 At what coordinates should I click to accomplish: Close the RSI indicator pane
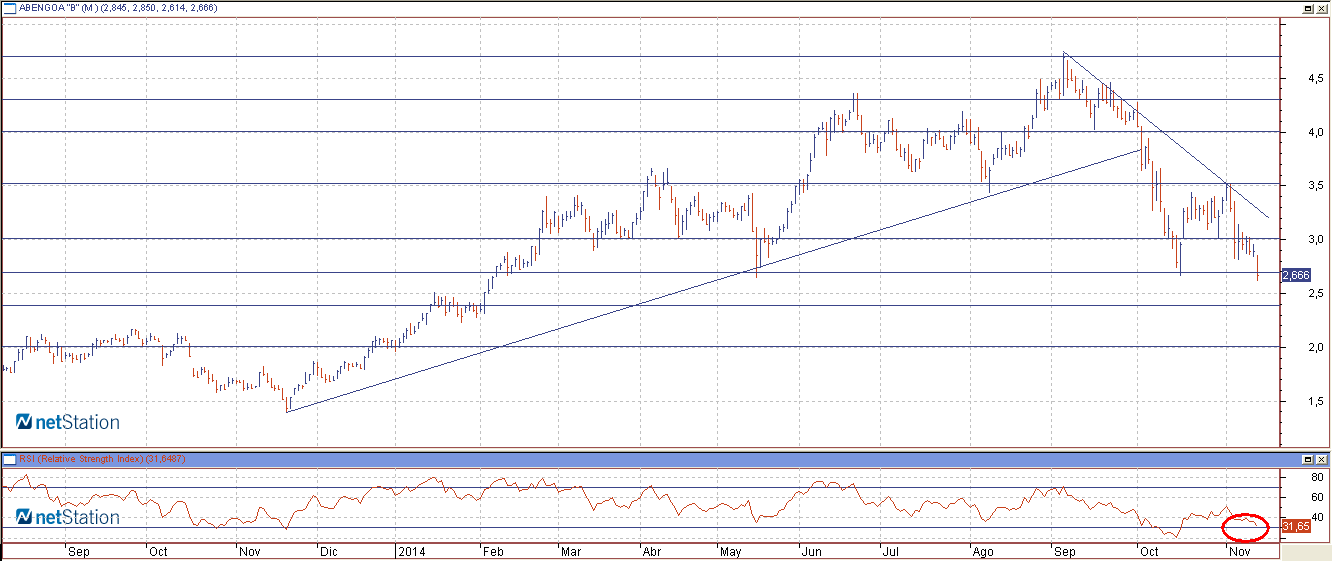click(1322, 459)
